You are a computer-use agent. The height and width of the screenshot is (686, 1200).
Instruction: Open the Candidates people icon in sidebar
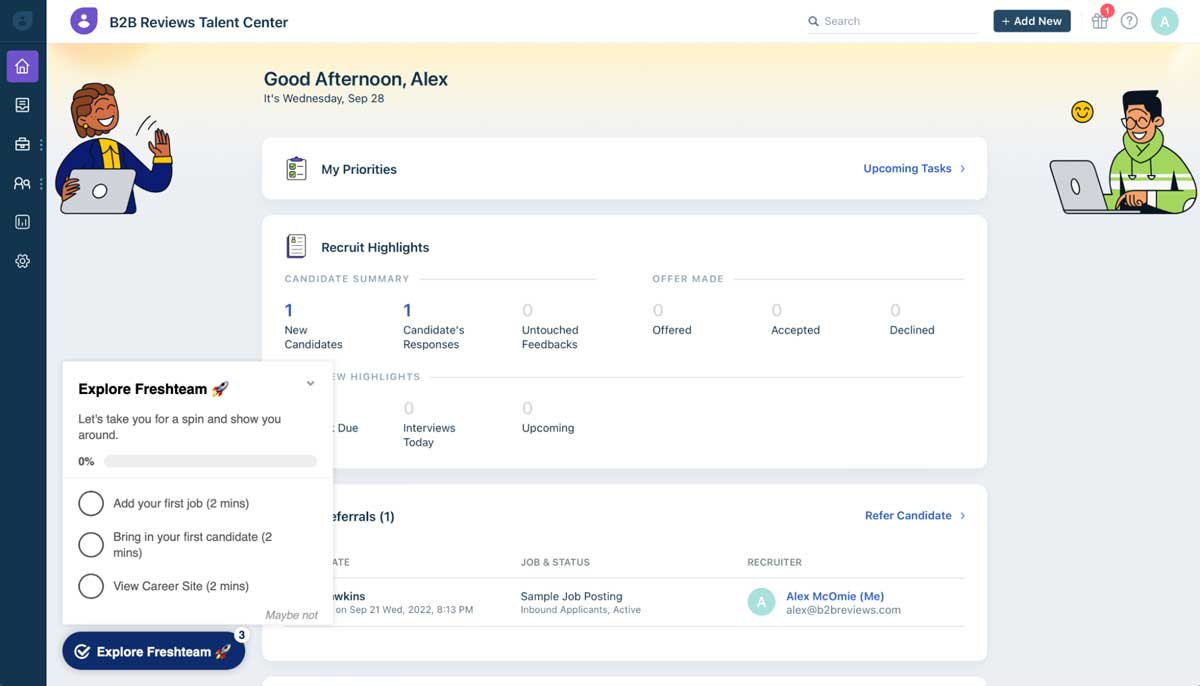(x=23, y=183)
